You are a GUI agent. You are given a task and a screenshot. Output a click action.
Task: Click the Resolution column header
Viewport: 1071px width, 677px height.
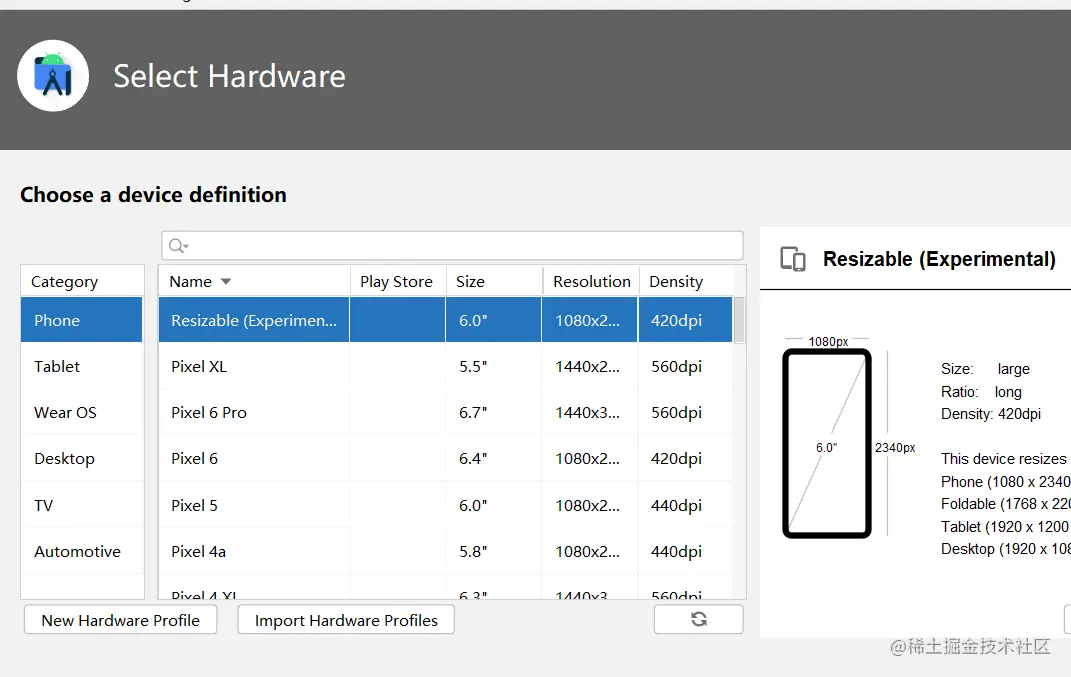(x=592, y=281)
